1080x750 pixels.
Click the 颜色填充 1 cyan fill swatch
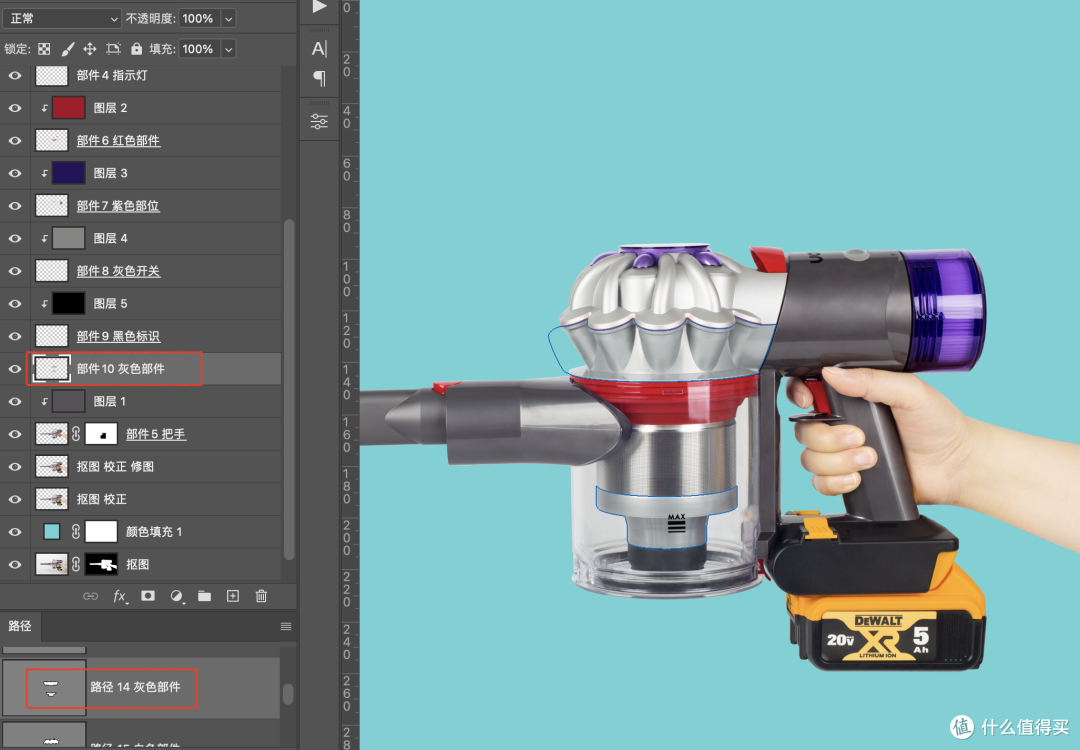(x=52, y=532)
